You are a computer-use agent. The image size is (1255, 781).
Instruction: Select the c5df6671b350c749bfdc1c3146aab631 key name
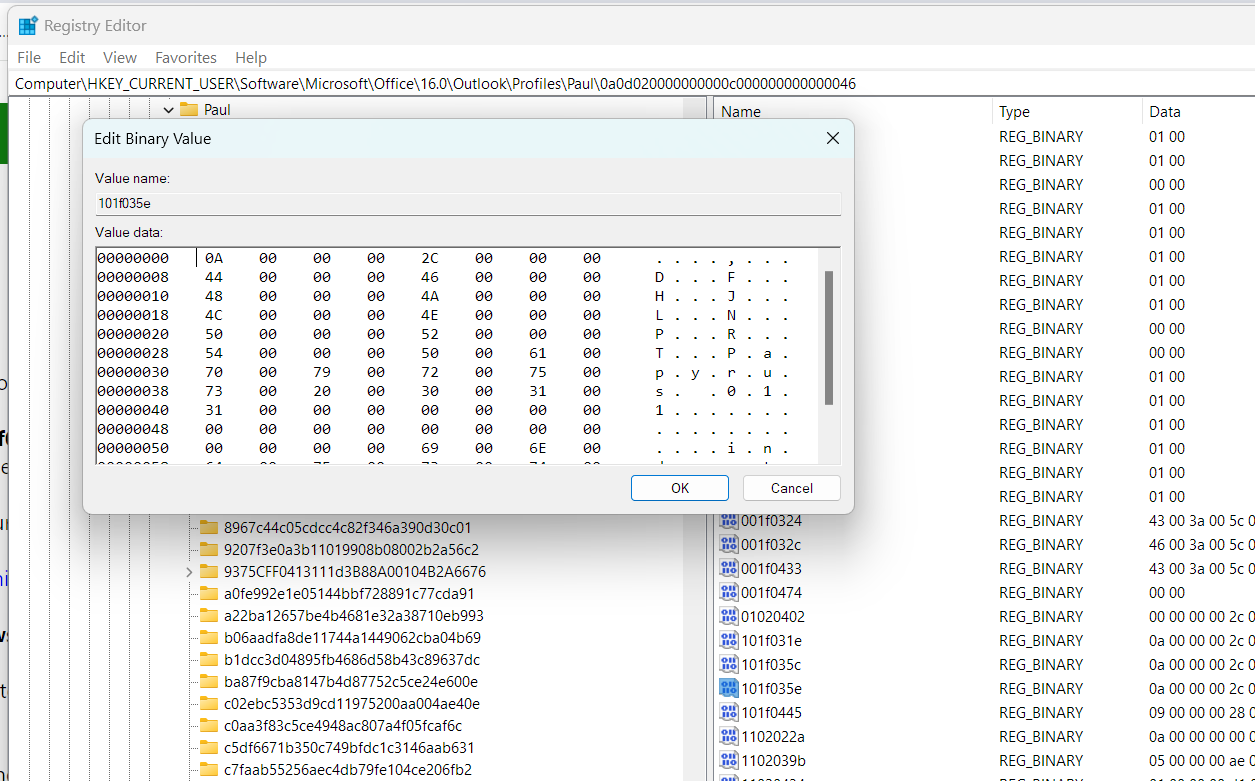(x=350, y=747)
